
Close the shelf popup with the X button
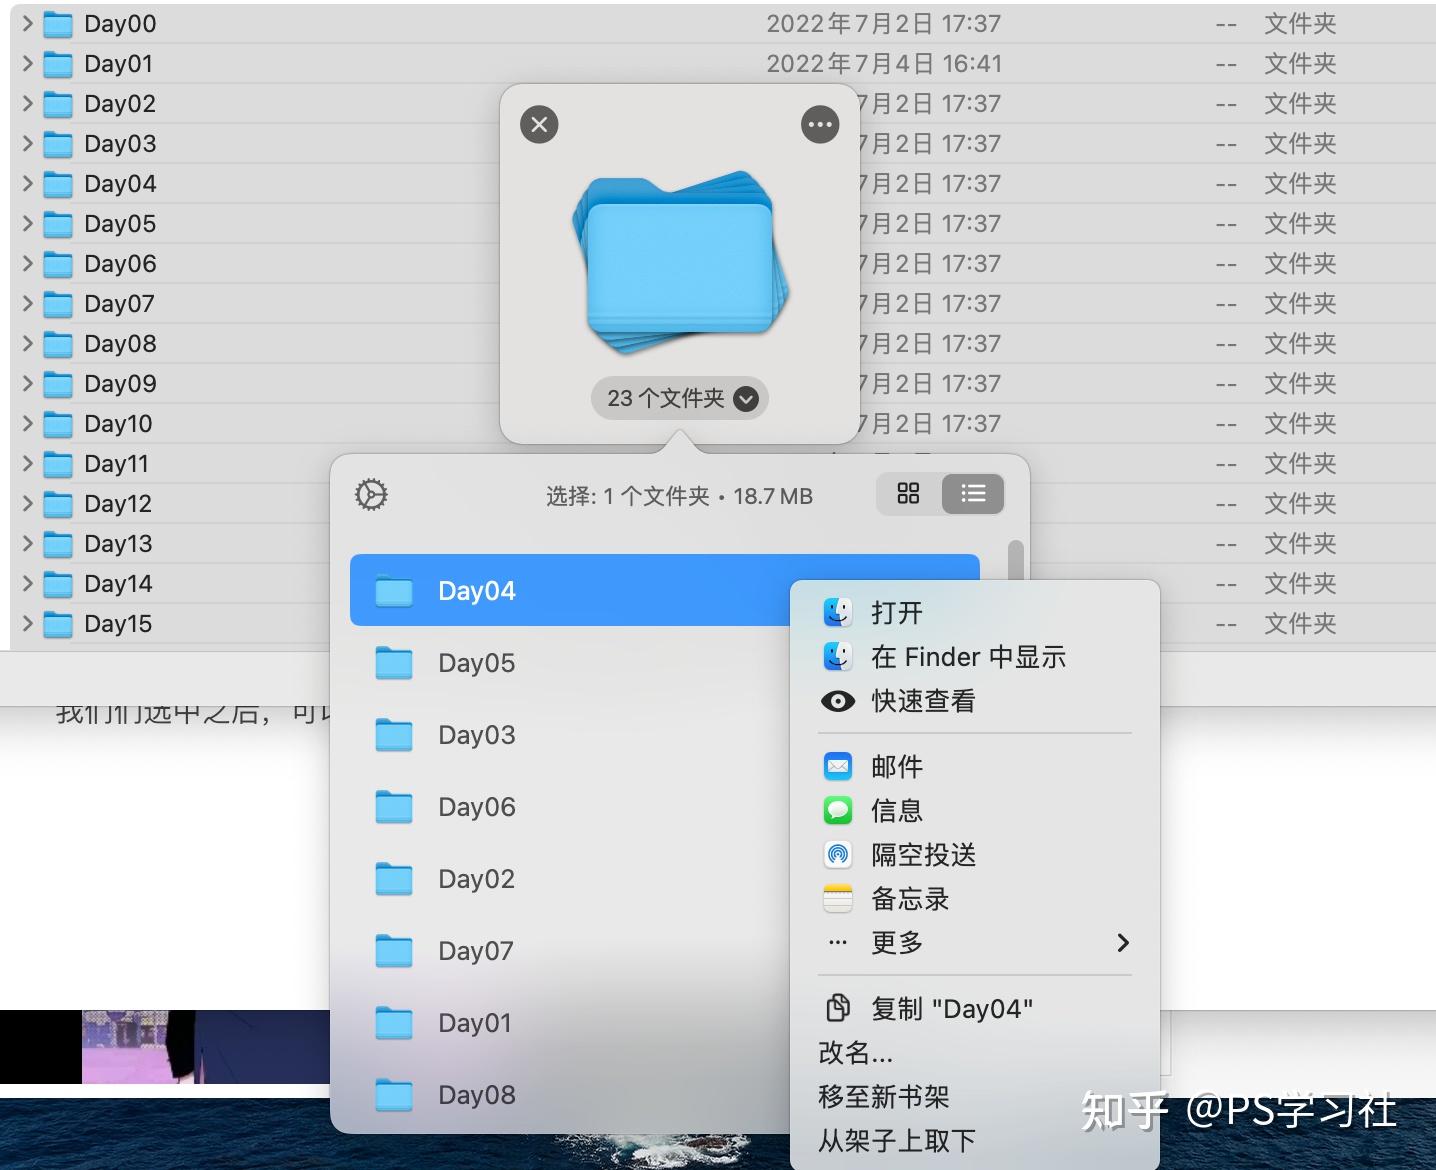click(x=539, y=125)
